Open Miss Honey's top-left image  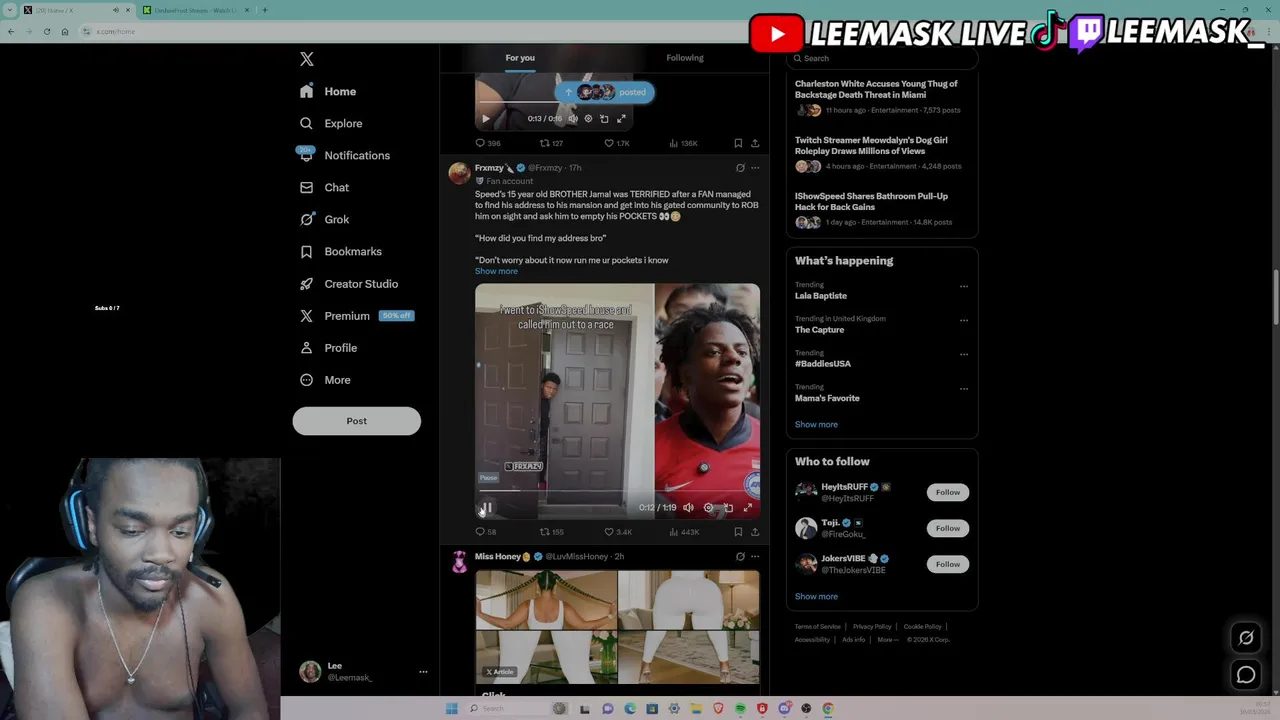pyautogui.click(x=546, y=599)
